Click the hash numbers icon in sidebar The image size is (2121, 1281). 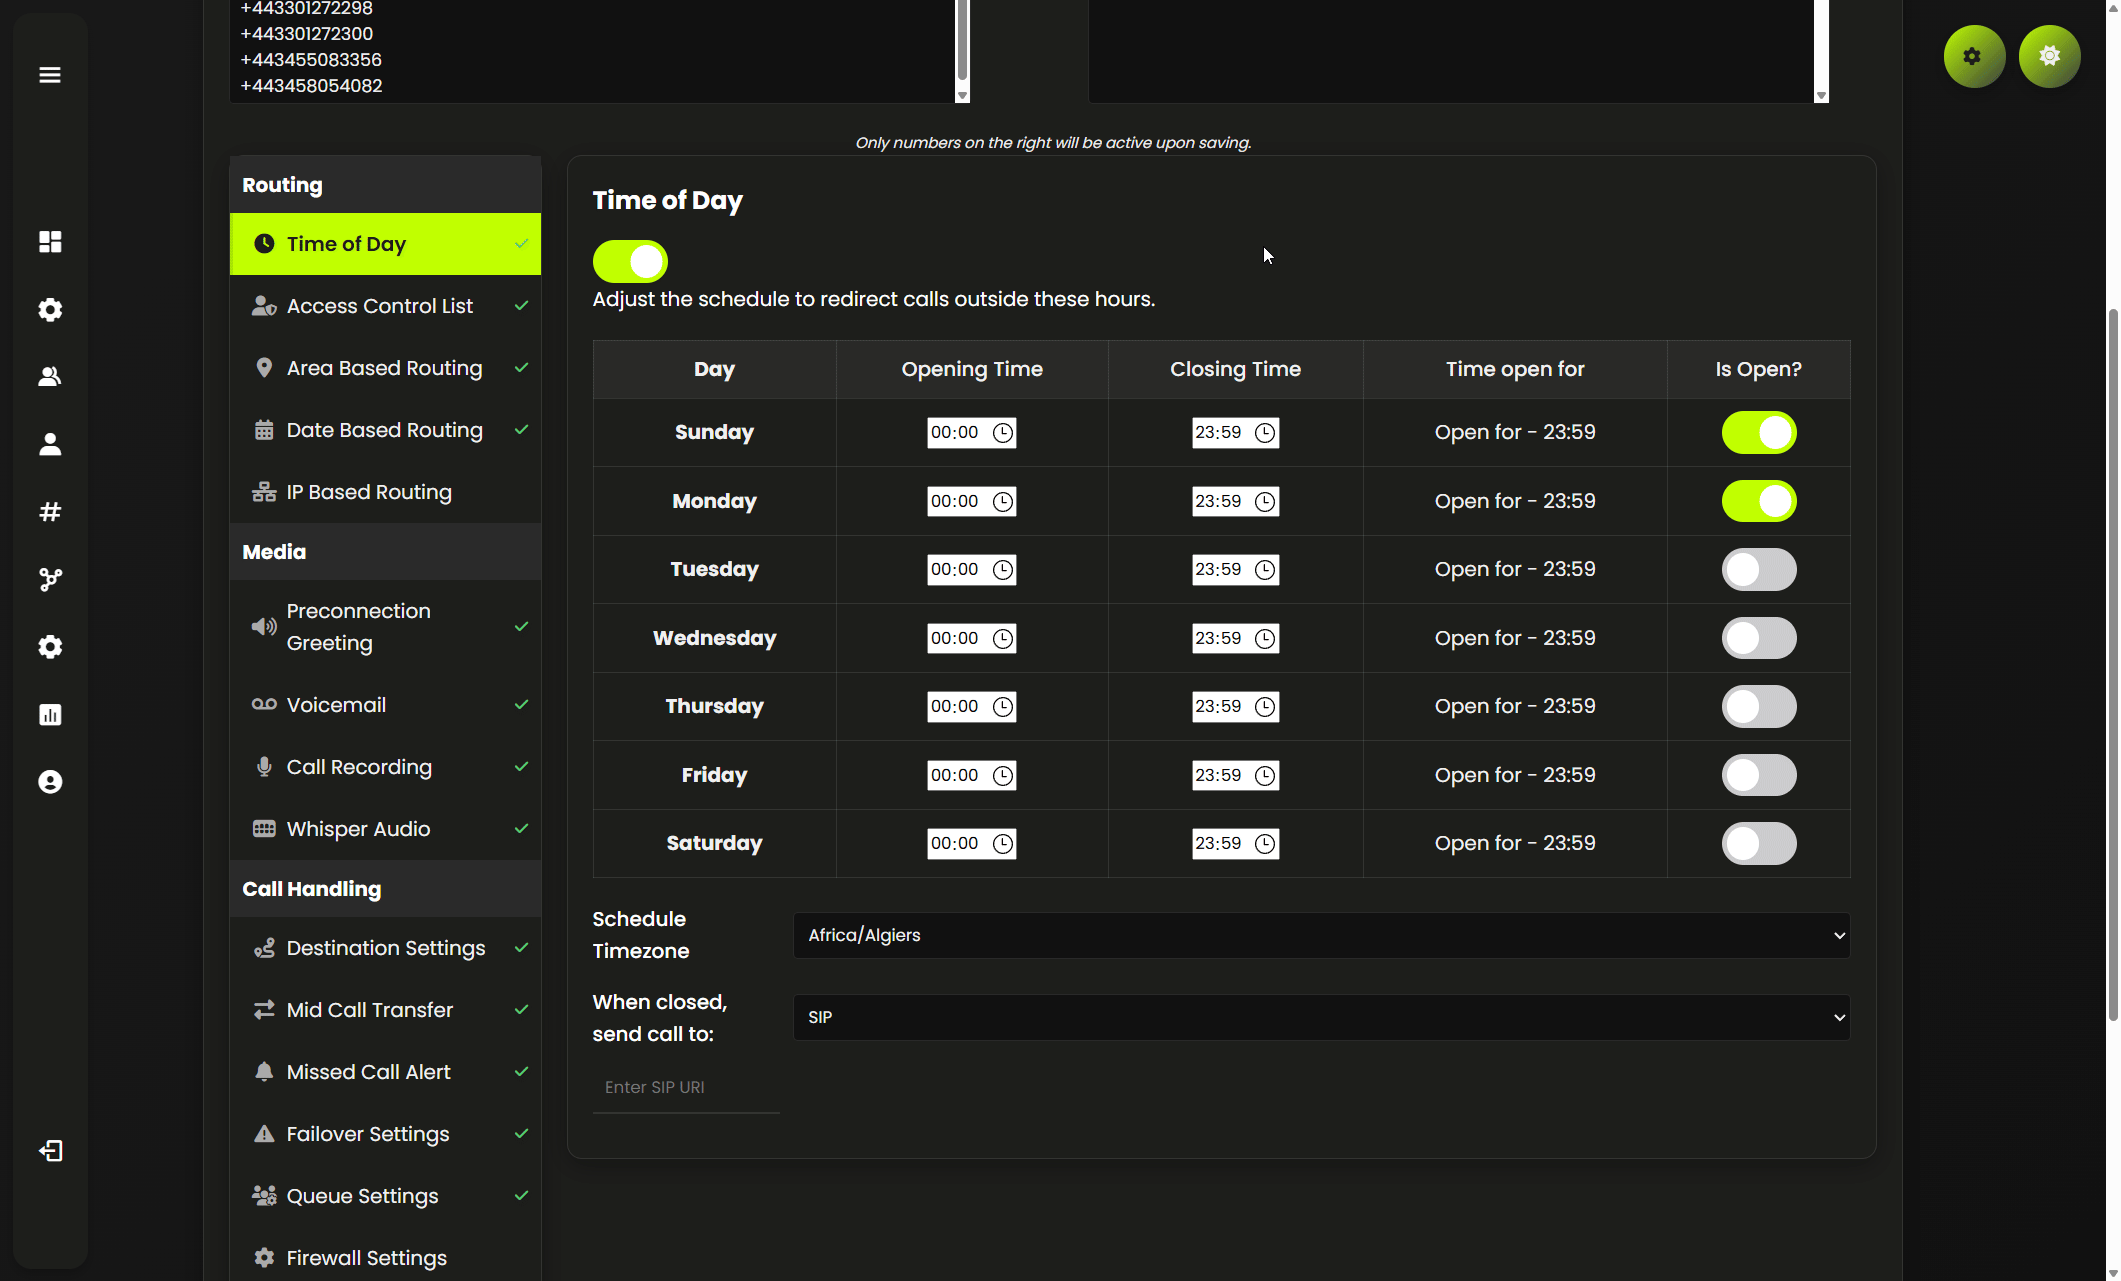pos(50,512)
